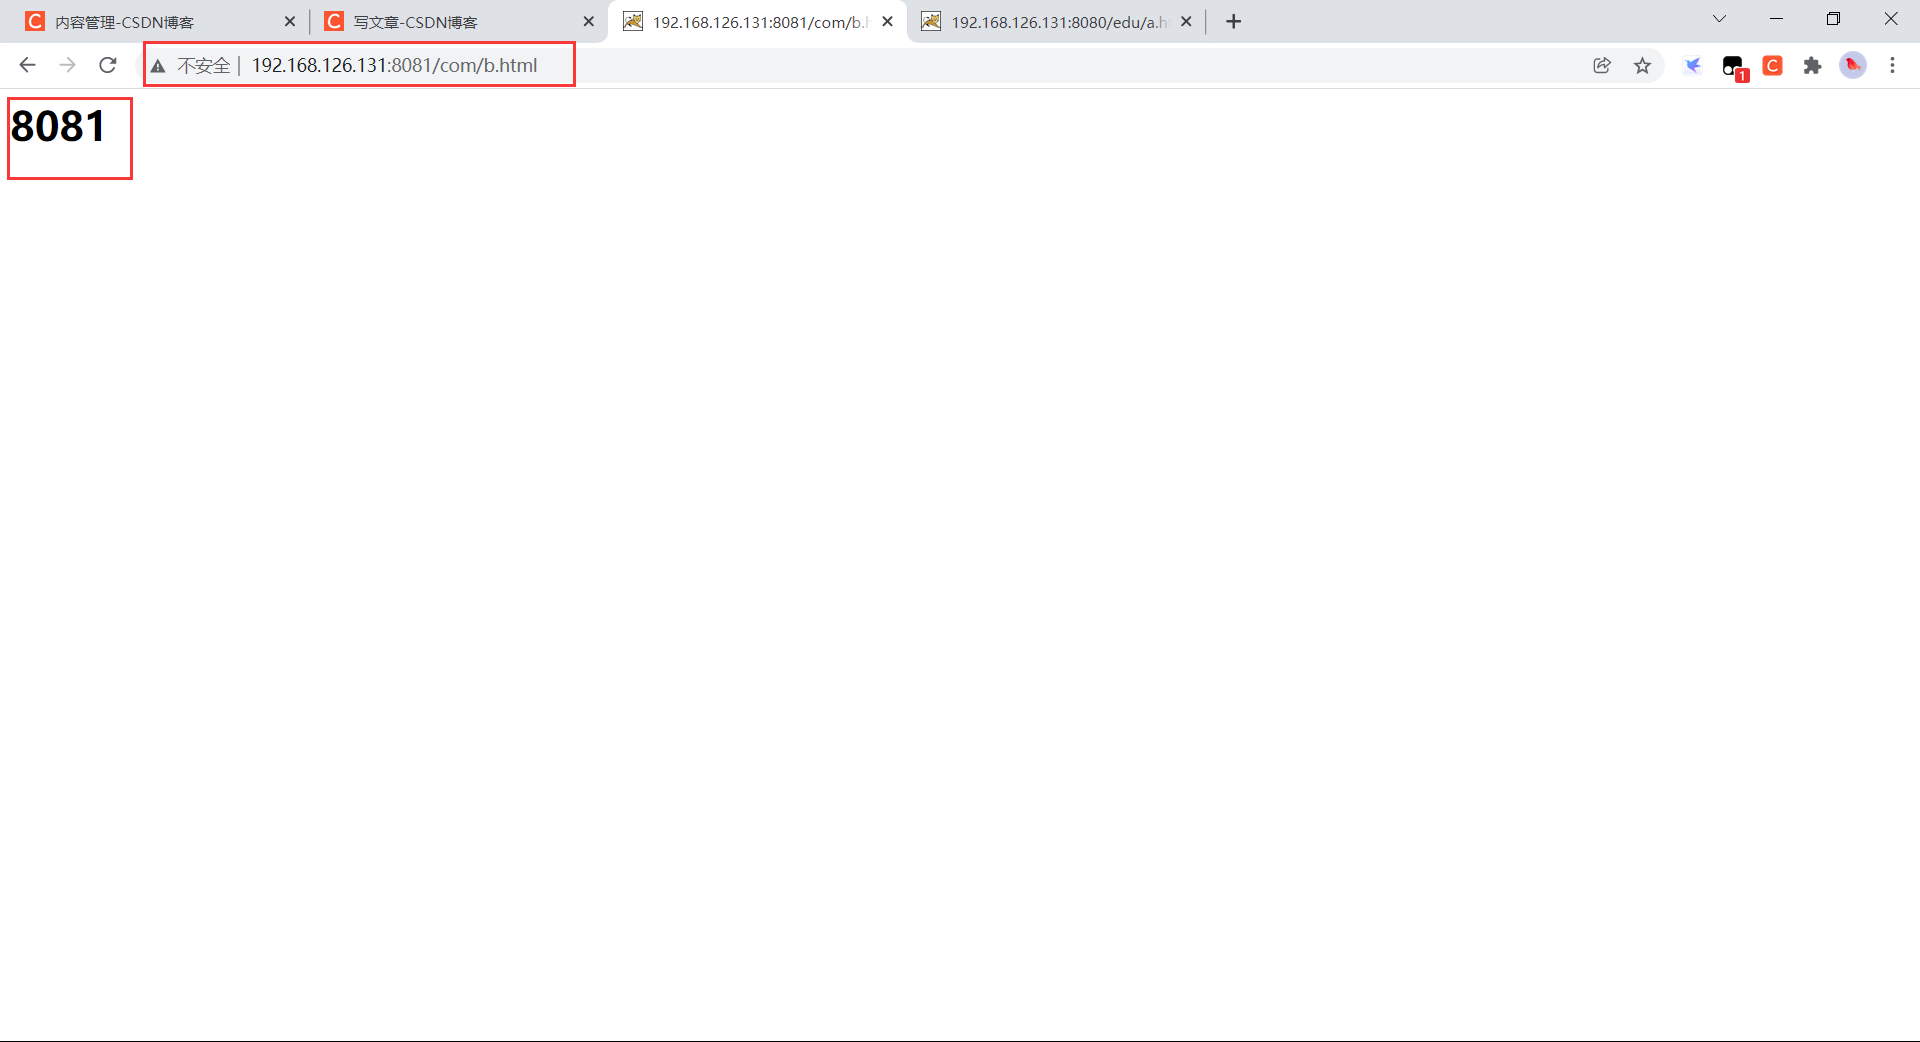Click the not-secure warning icon
The height and width of the screenshot is (1042, 1920).
[158, 66]
